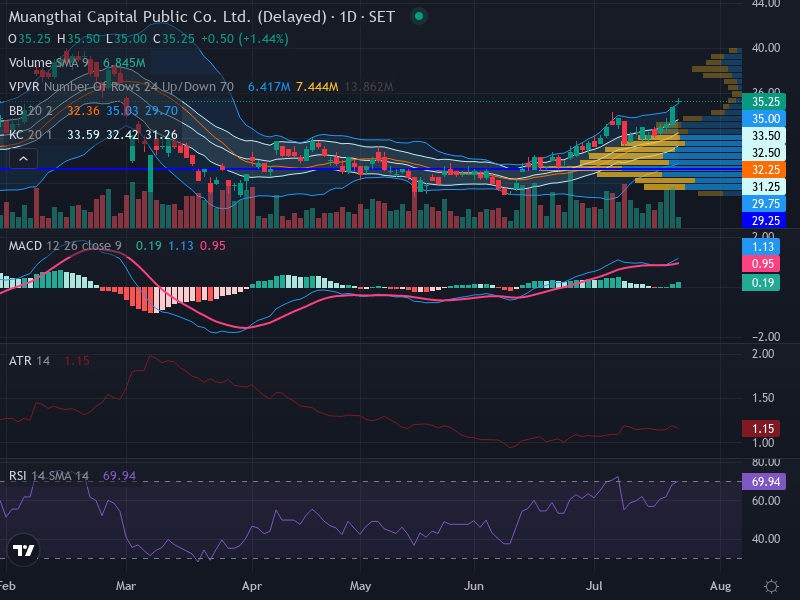The height and width of the screenshot is (600, 800).
Task: Click the 31.25 price axis label
Action: pyautogui.click(x=764, y=186)
